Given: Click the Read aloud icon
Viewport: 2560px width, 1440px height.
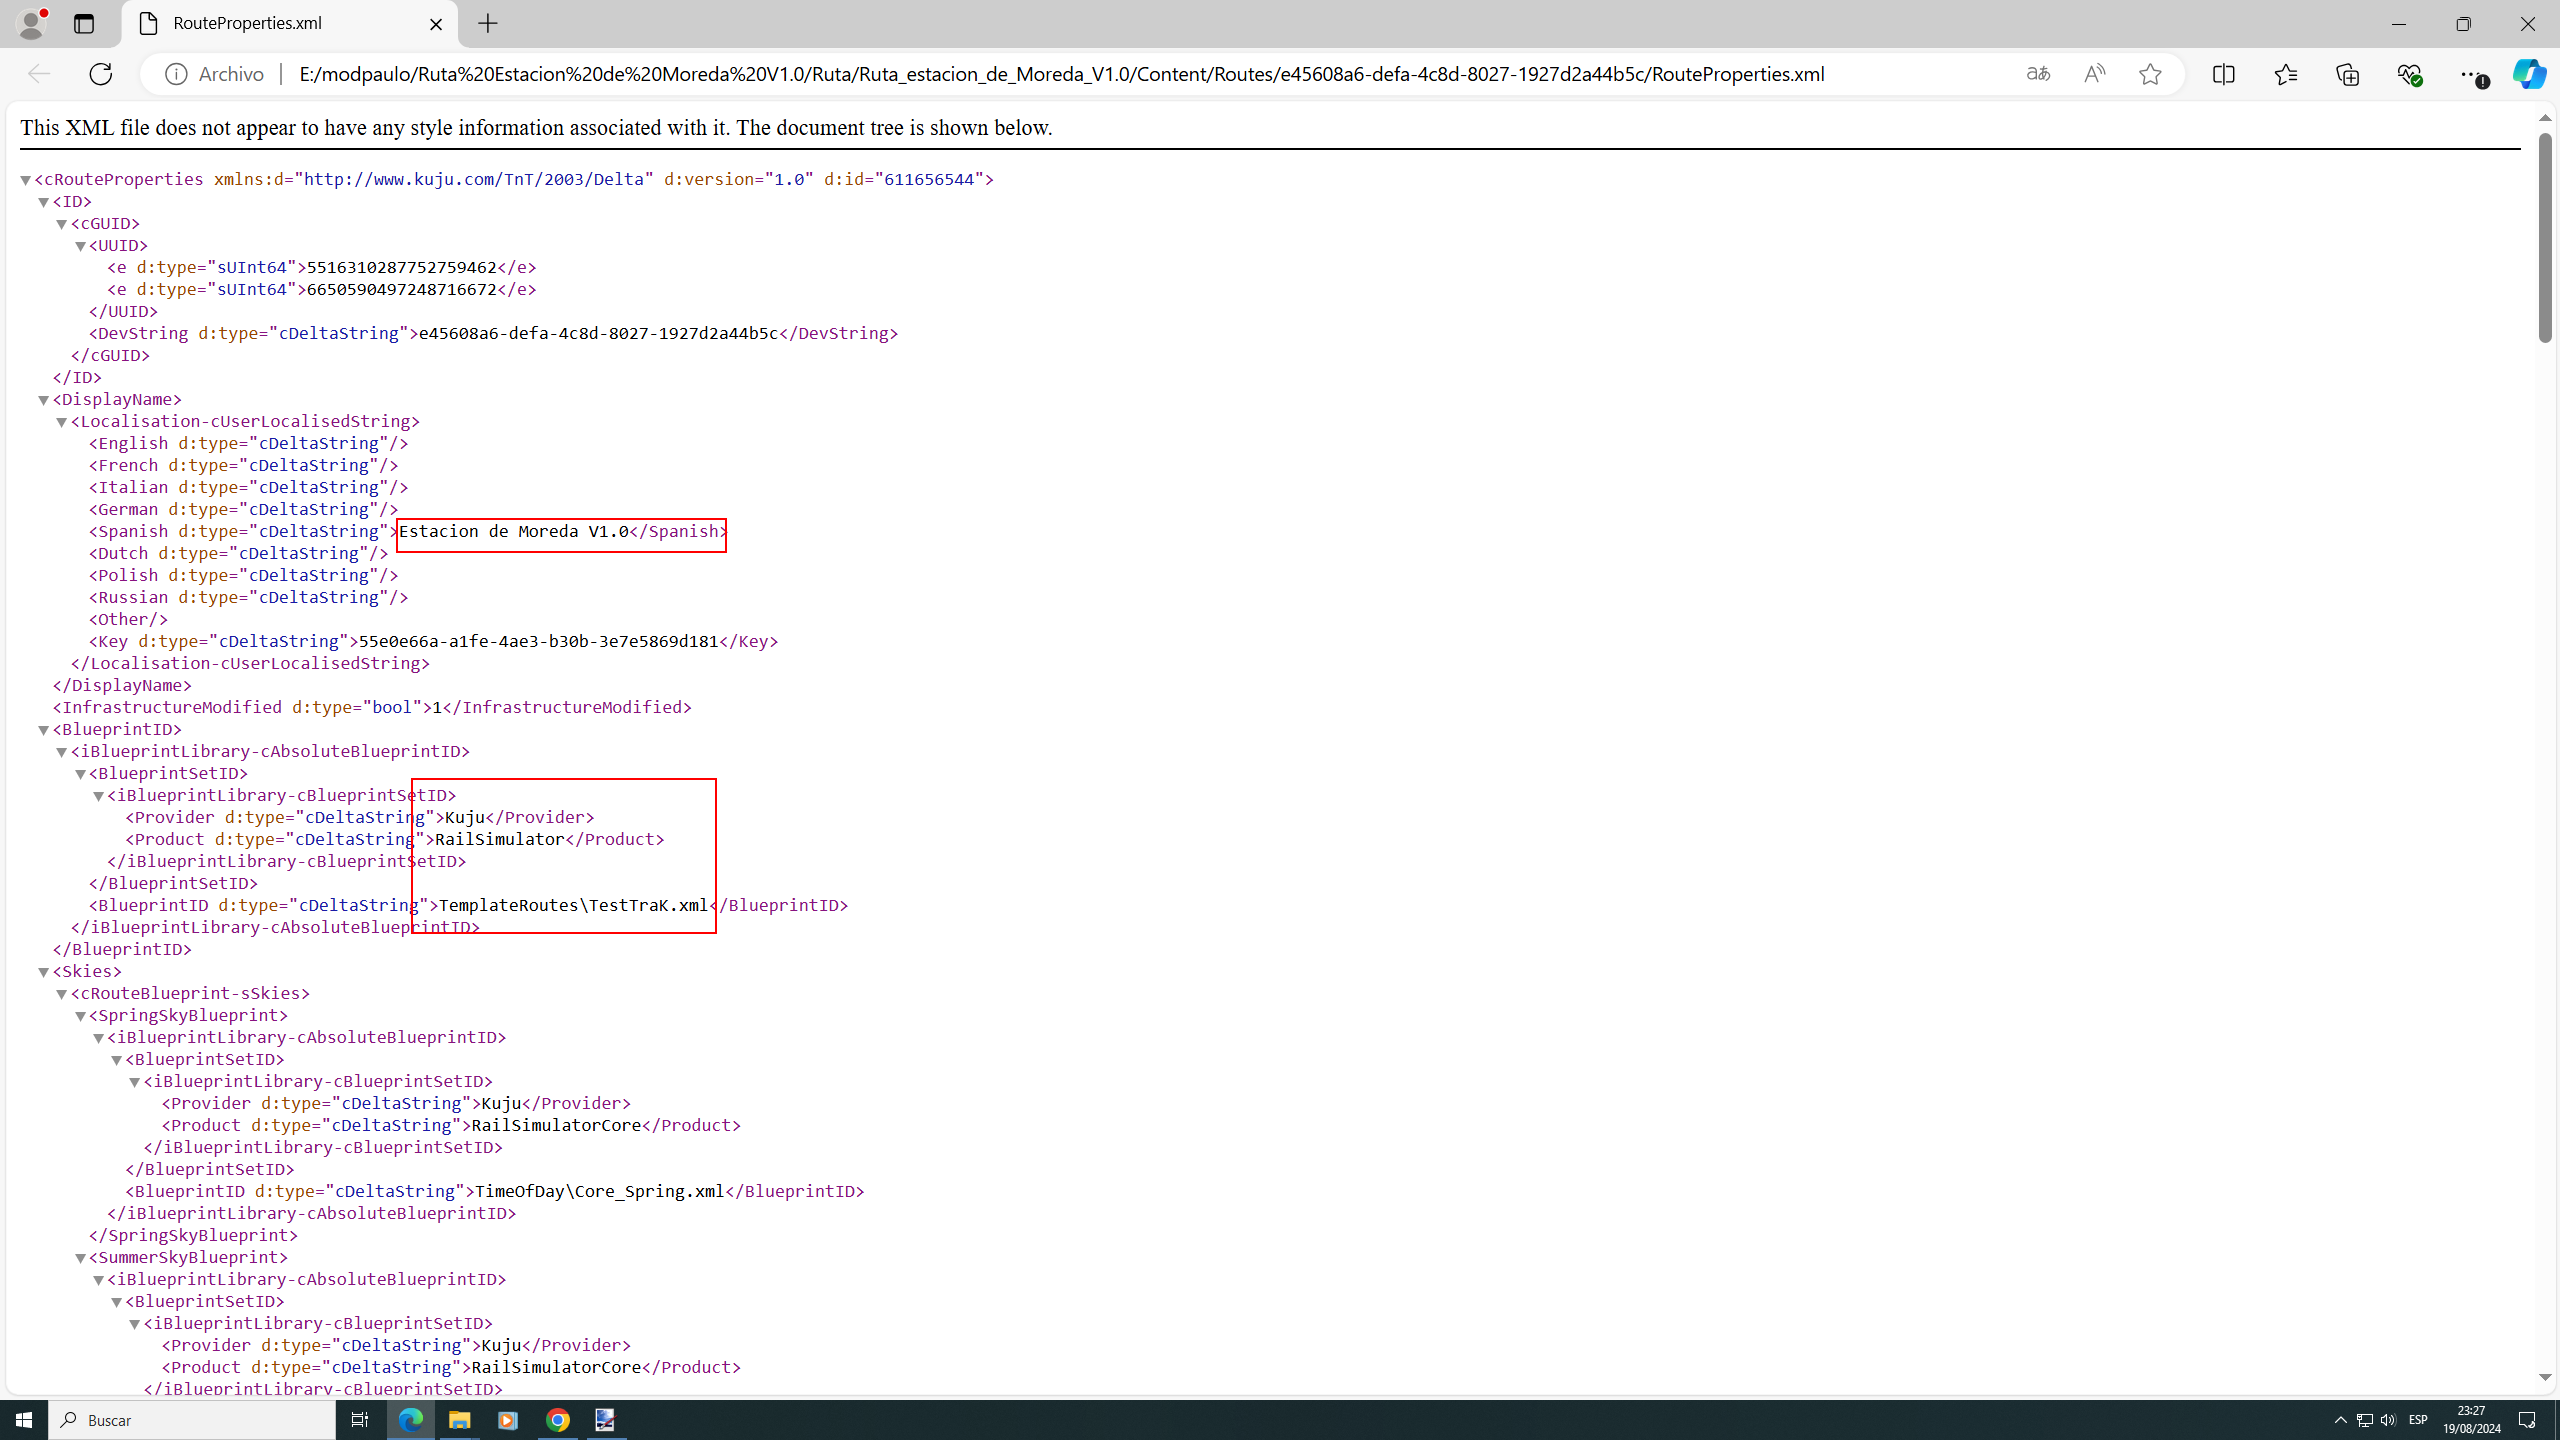Looking at the screenshot, I should pyautogui.click(x=2094, y=74).
